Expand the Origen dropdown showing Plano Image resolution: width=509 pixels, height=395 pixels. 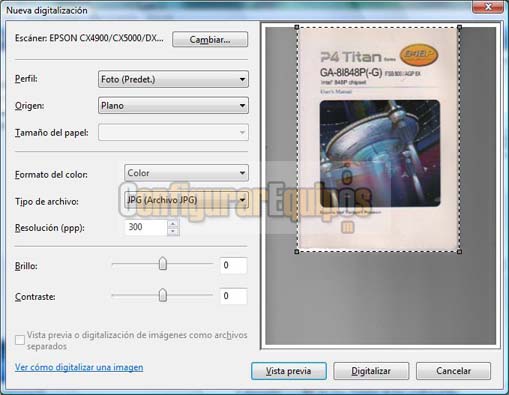[173, 106]
